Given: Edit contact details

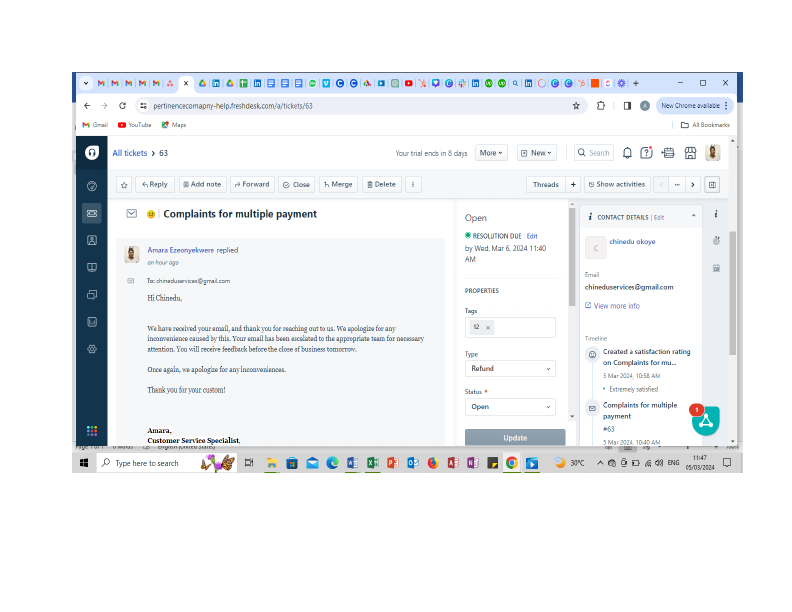Looking at the screenshot, I should pyautogui.click(x=659, y=218).
